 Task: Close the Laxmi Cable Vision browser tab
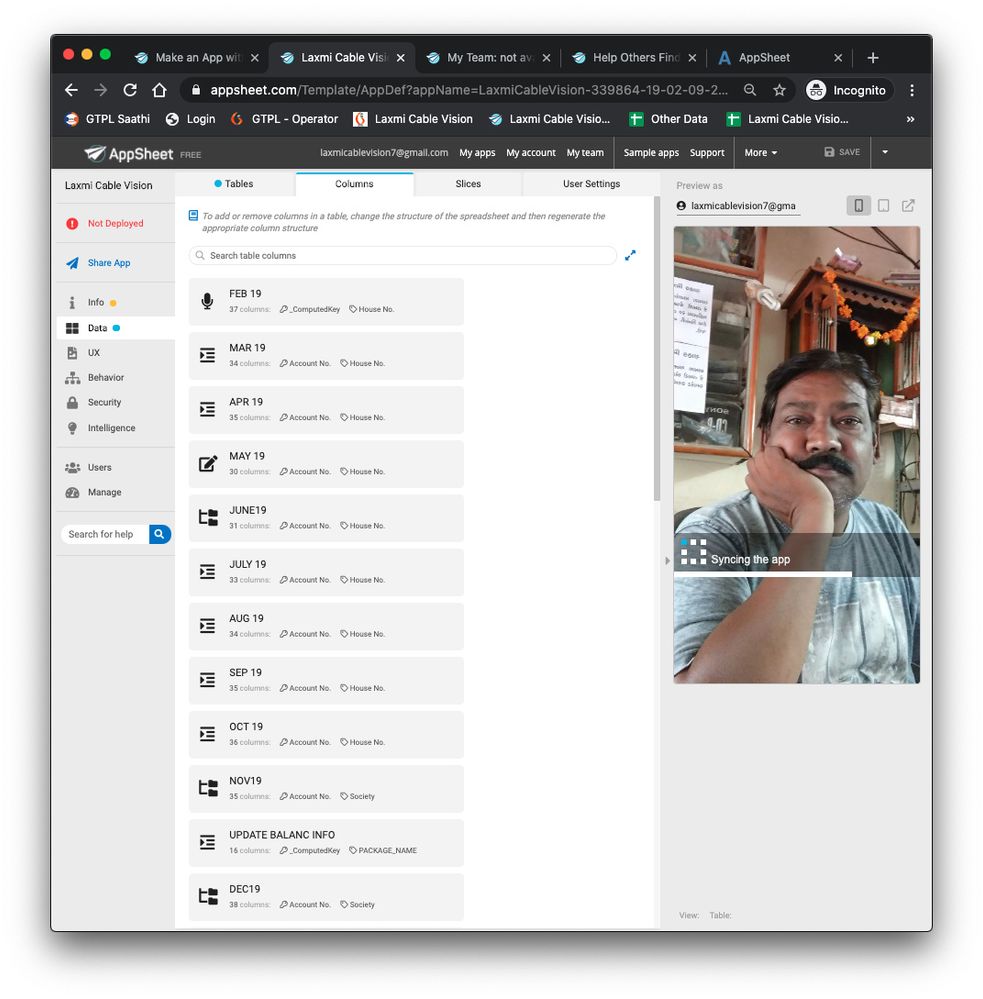point(401,57)
